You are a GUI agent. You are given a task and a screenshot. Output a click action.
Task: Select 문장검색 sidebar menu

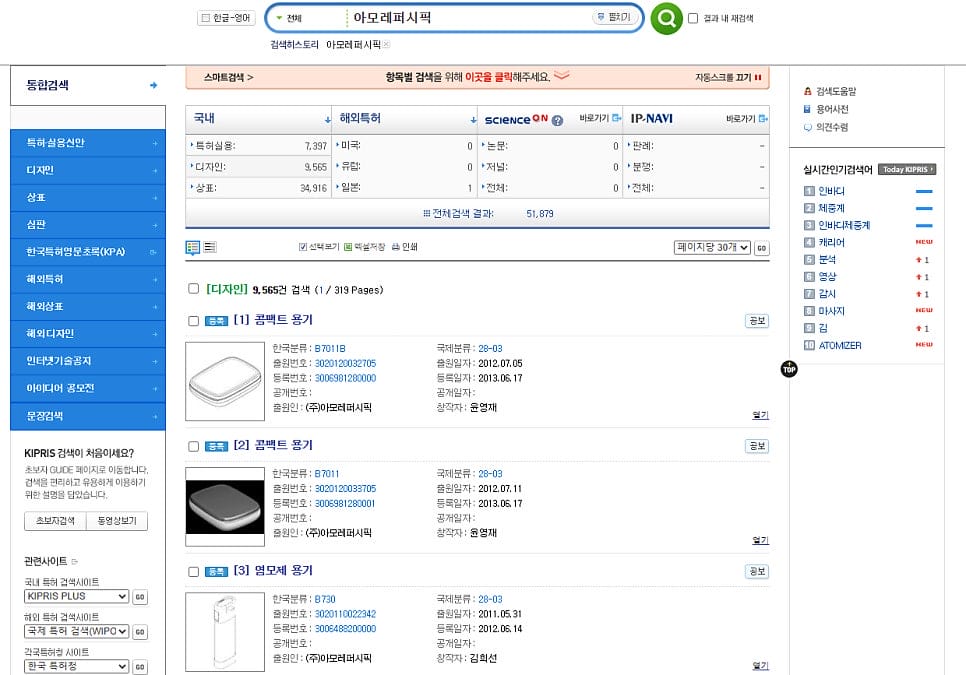[87, 416]
